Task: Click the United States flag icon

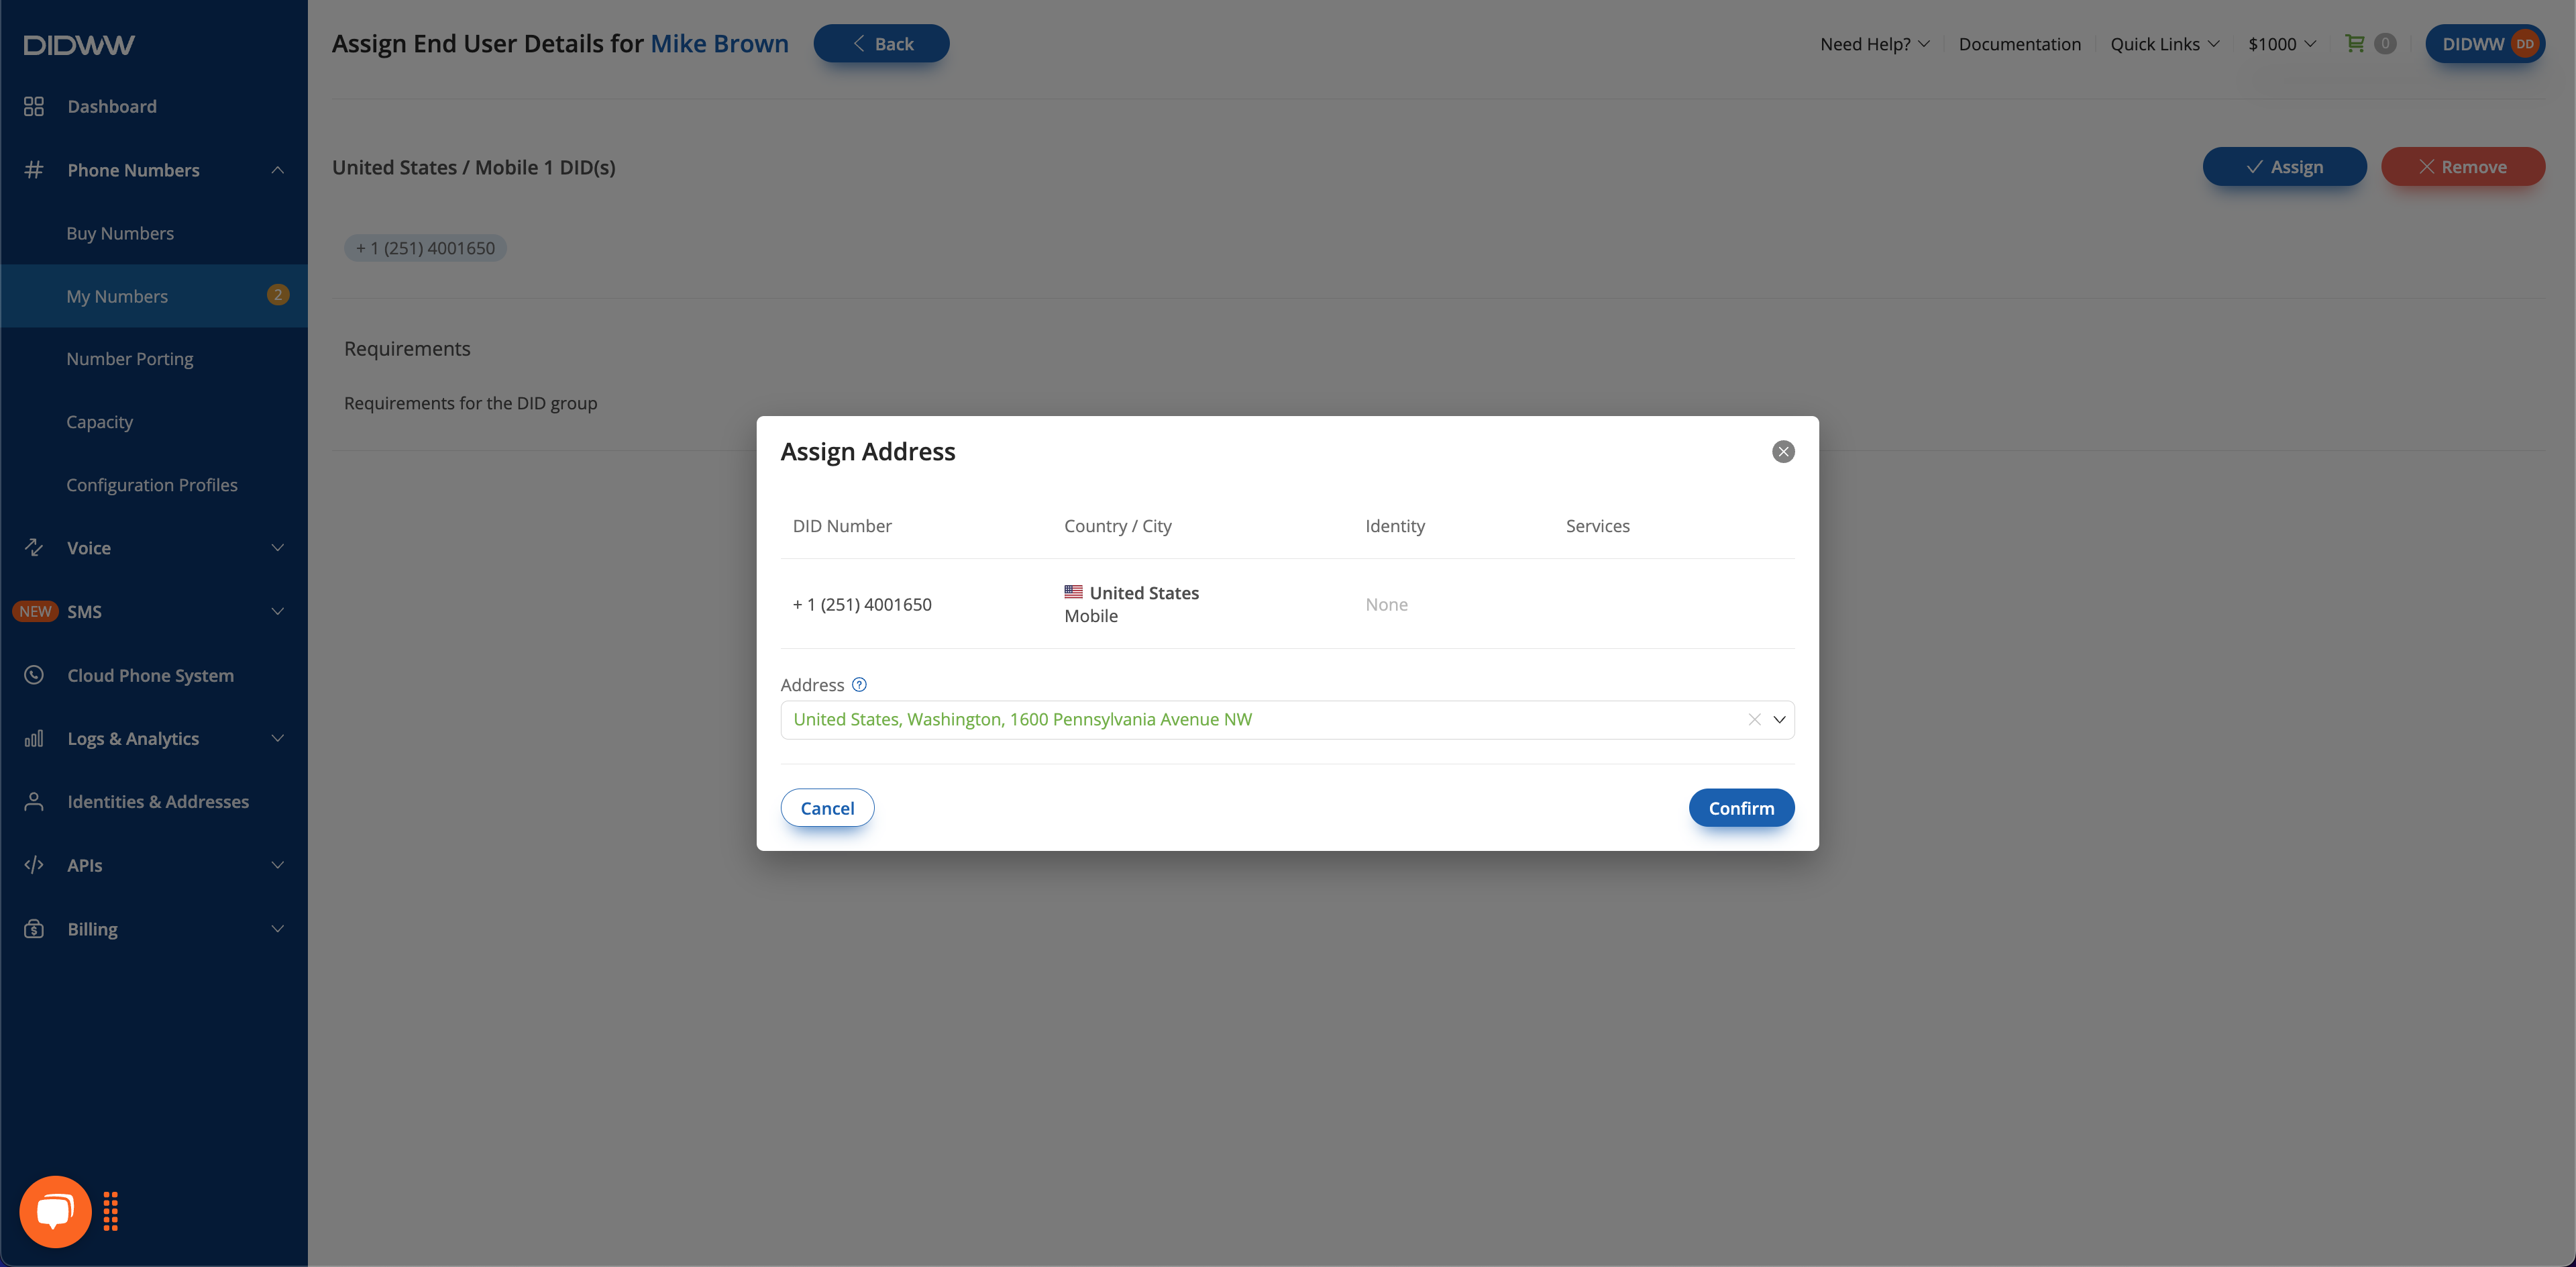Action: pos(1073,592)
